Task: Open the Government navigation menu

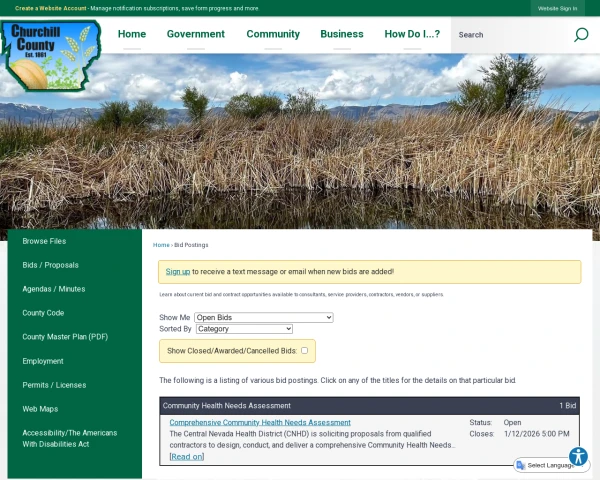Action: tap(196, 34)
